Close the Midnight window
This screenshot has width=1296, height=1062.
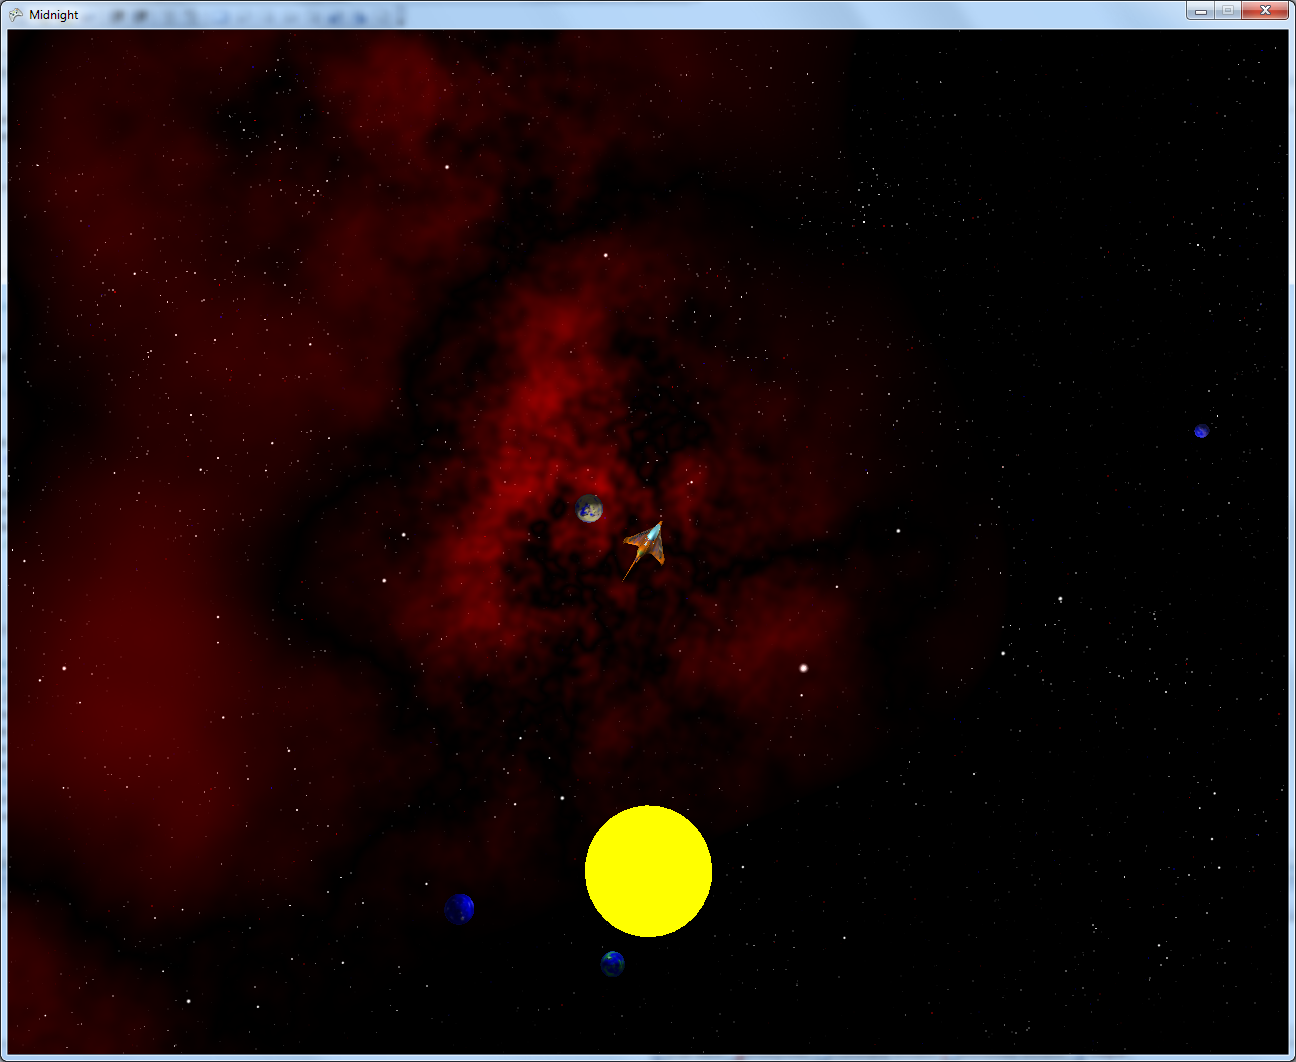tap(1265, 11)
